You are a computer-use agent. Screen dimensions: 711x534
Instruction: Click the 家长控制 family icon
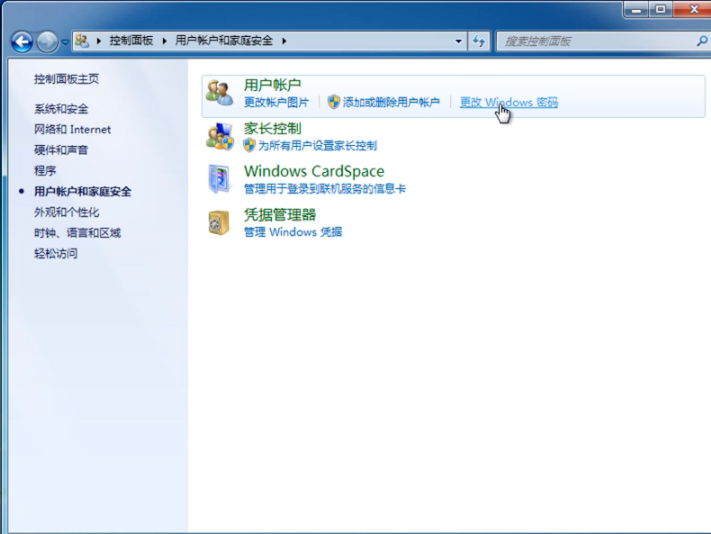(219, 136)
